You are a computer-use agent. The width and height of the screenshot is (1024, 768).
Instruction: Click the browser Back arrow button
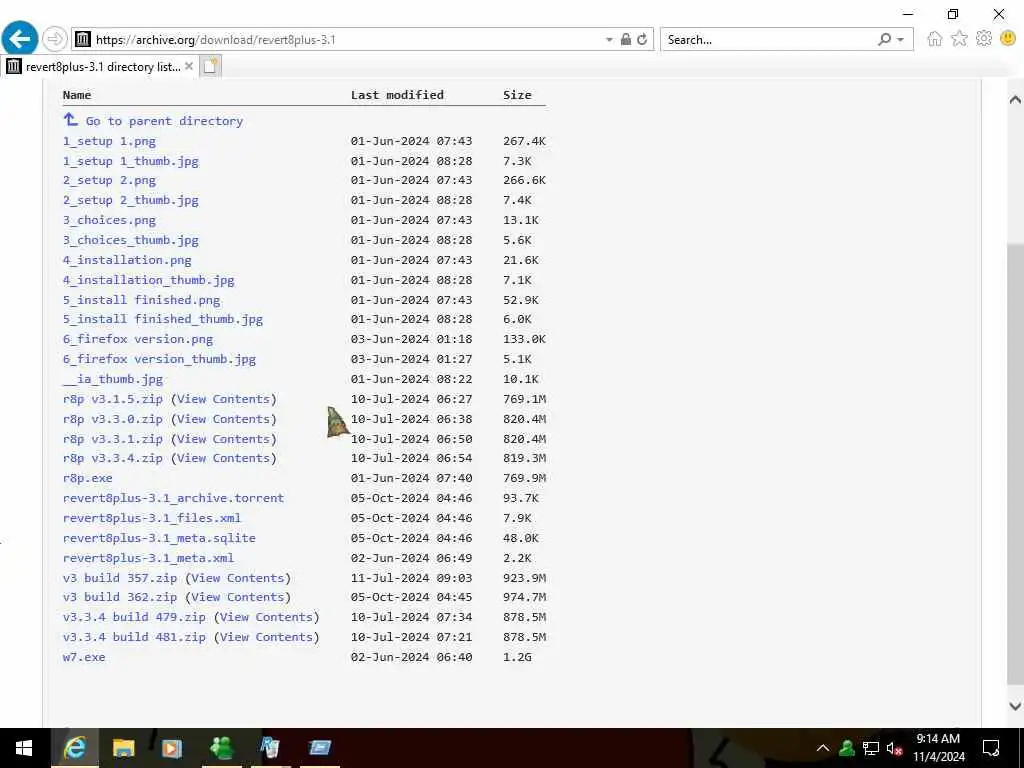click(20, 39)
